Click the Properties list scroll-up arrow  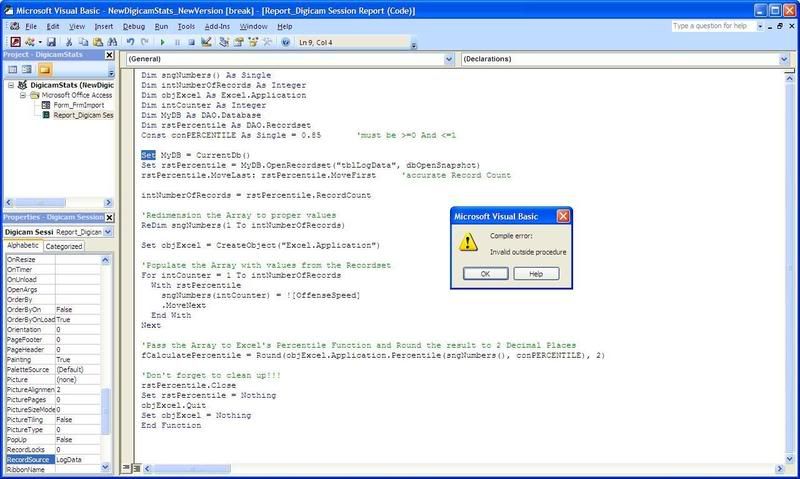click(x=105, y=260)
